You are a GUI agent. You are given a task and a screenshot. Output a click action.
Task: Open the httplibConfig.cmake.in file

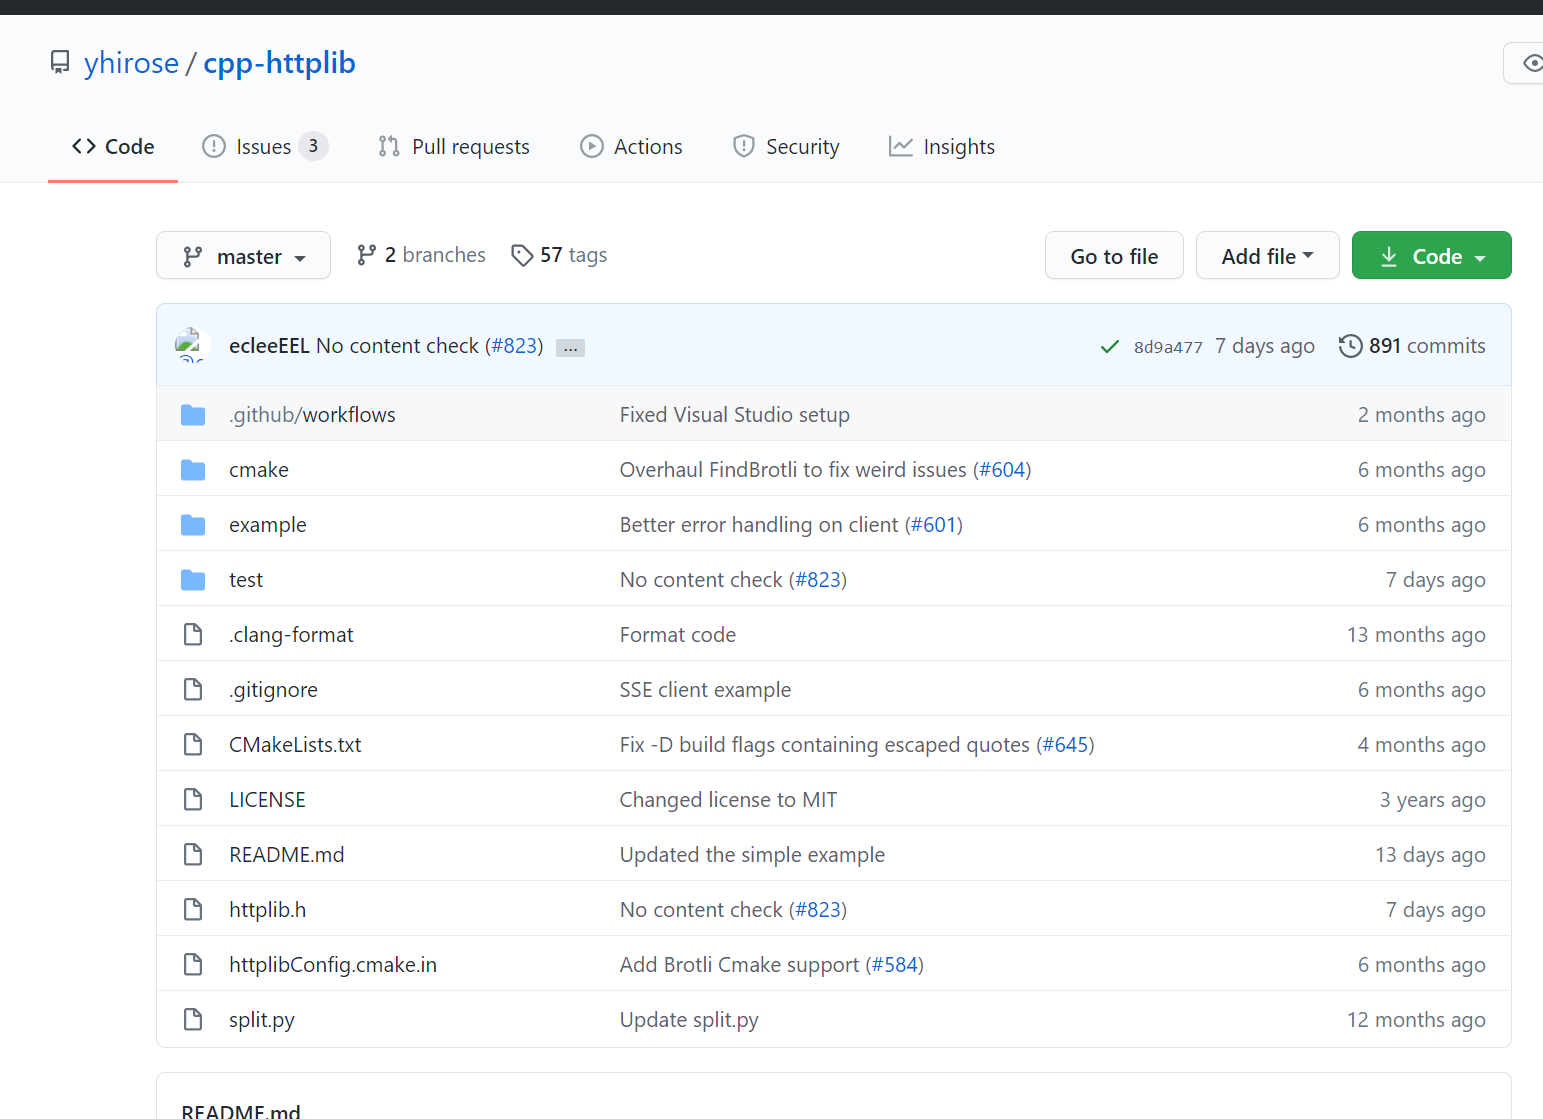[333, 965]
